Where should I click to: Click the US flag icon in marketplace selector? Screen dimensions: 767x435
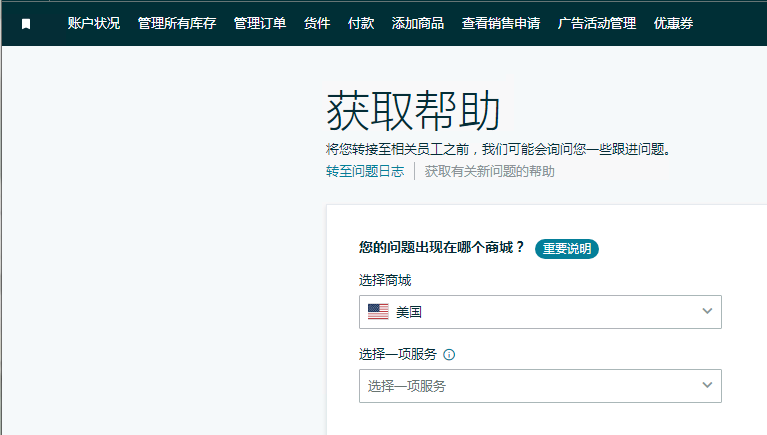378,312
